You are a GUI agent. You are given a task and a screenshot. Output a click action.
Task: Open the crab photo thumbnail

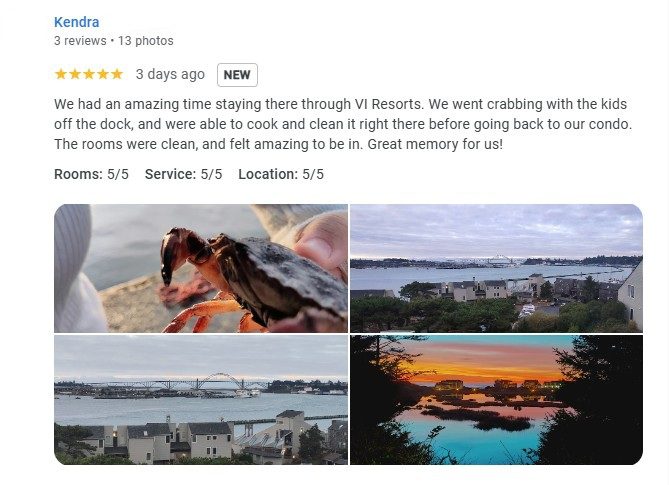pos(201,268)
